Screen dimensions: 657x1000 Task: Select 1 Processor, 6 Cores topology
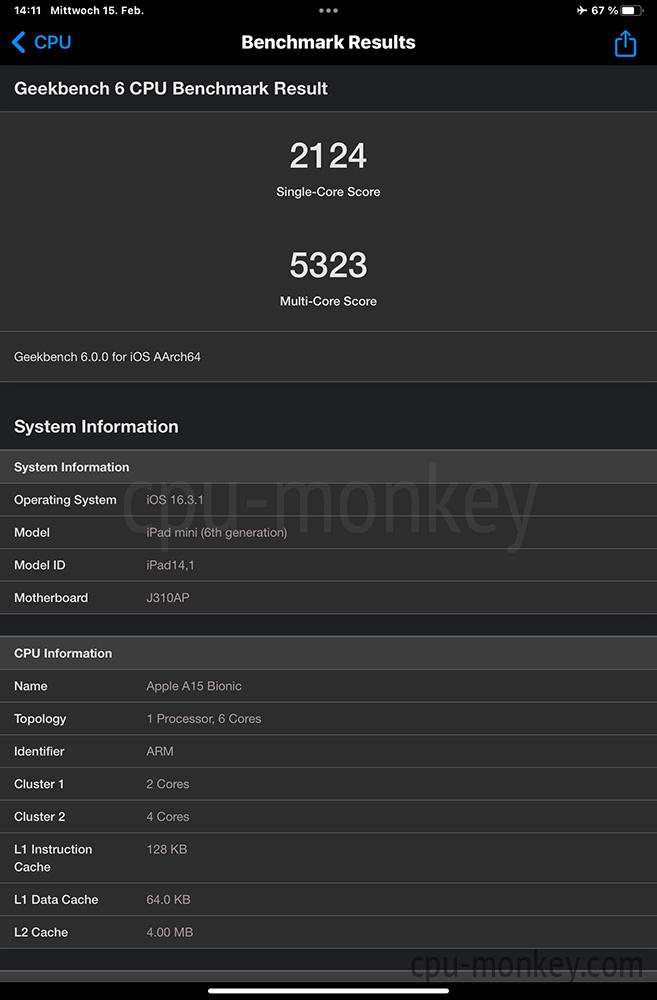(203, 718)
